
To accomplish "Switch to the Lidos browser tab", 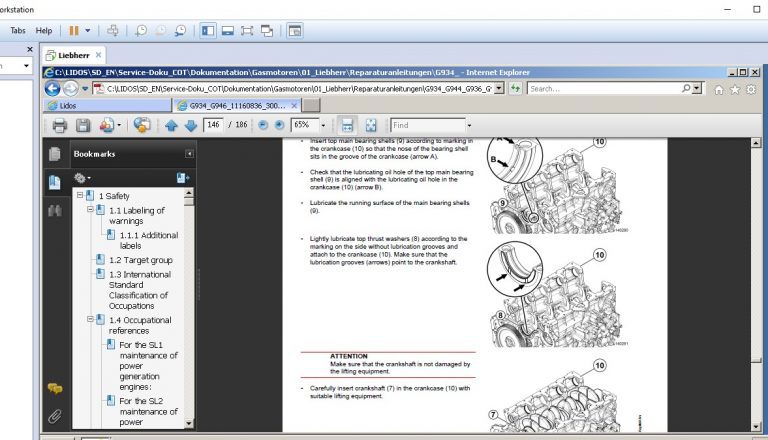I will click(x=109, y=105).
